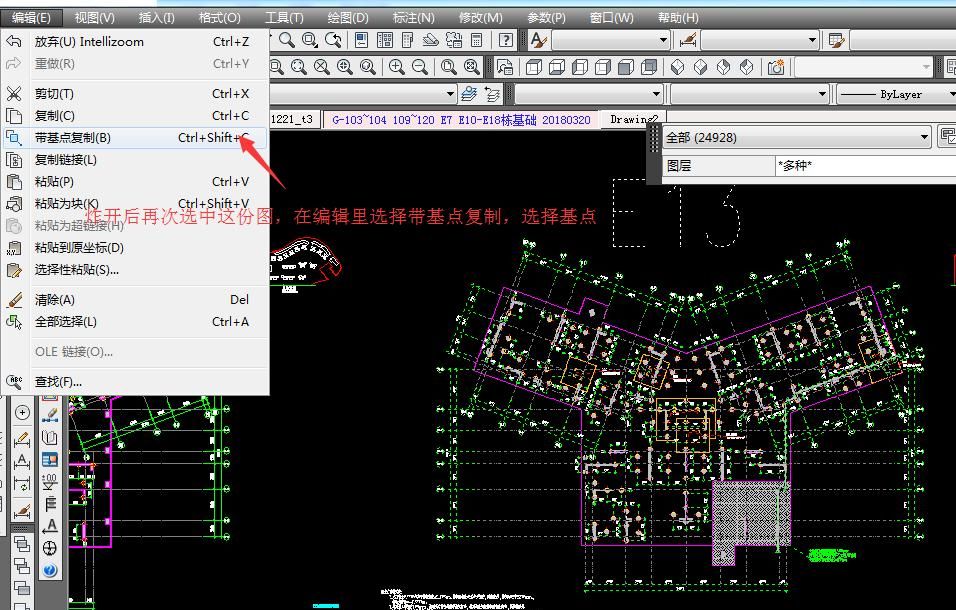Click the Quick Select icon beside 全部 dropdown
Image resolution: width=956 pixels, height=610 pixels.
click(x=950, y=135)
